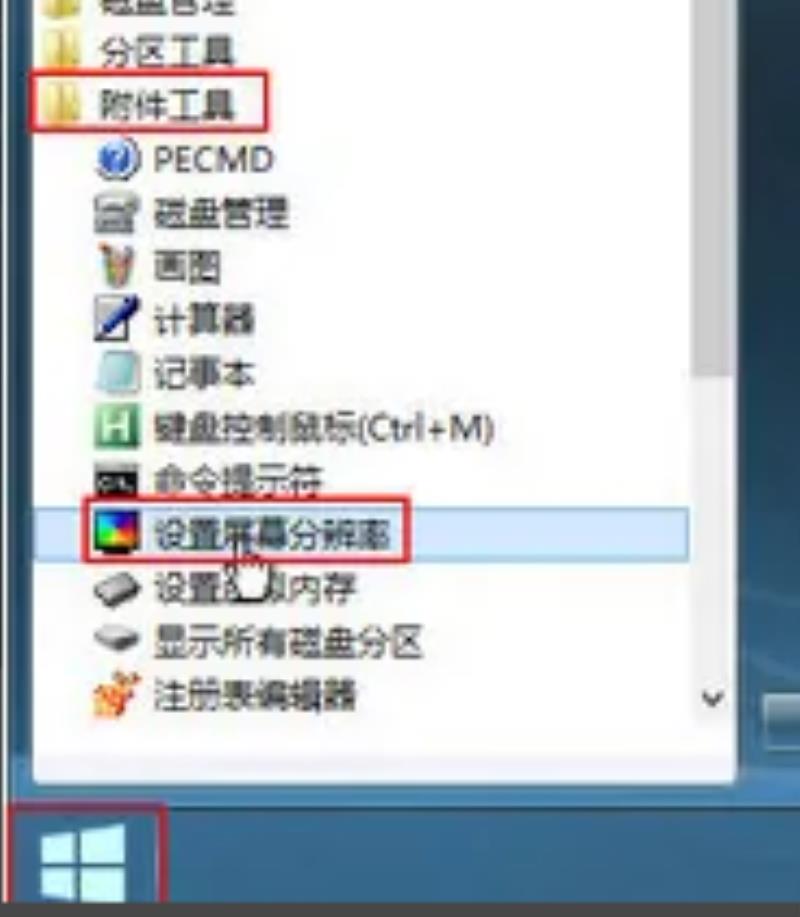Choose 设置屏幕分辨率 text label

(271, 534)
